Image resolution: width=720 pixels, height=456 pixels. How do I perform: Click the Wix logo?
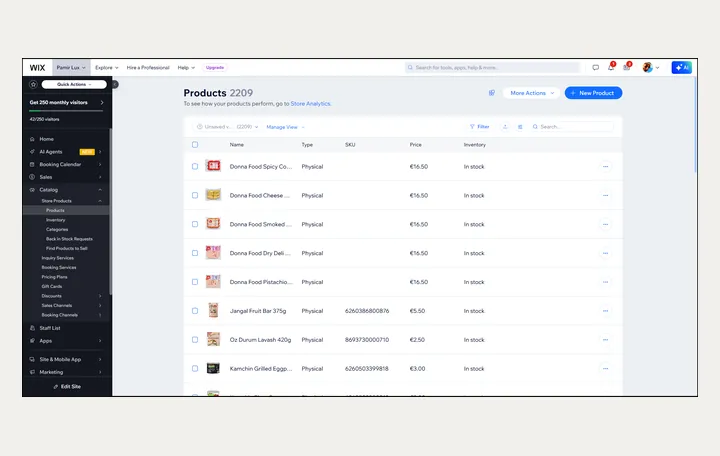pos(37,68)
